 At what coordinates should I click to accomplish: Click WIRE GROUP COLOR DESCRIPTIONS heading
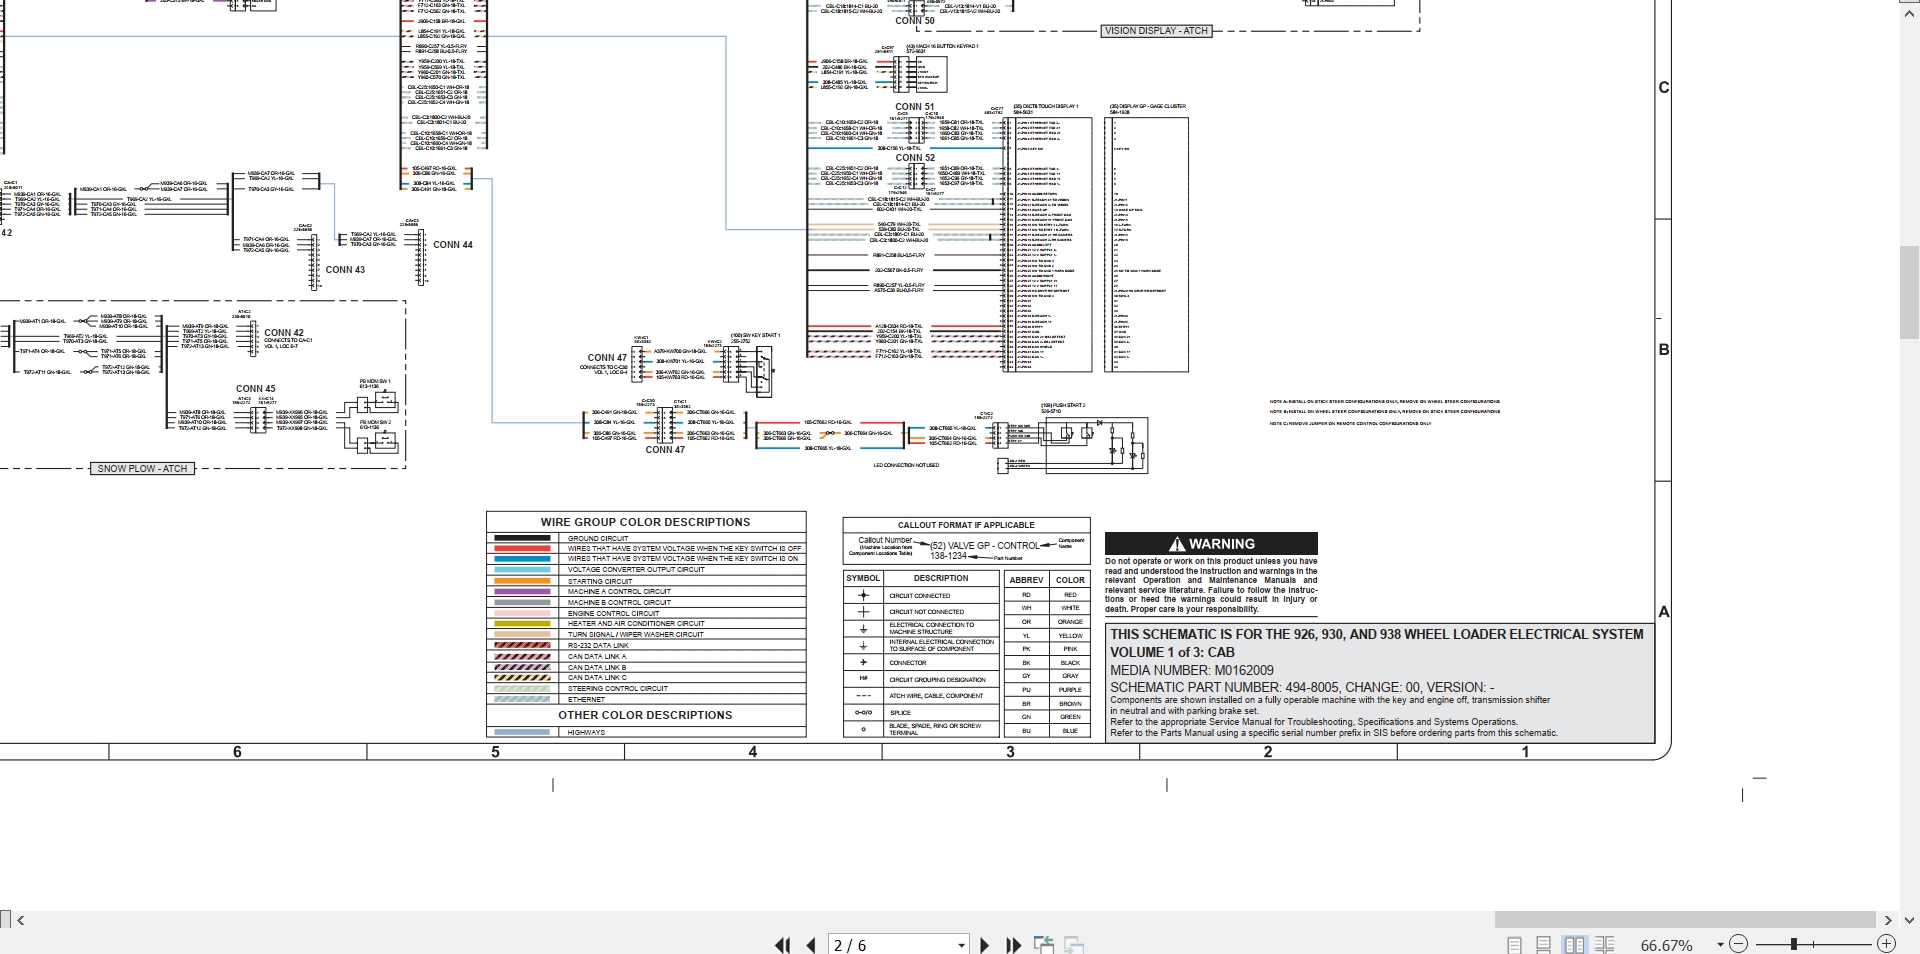tap(645, 522)
